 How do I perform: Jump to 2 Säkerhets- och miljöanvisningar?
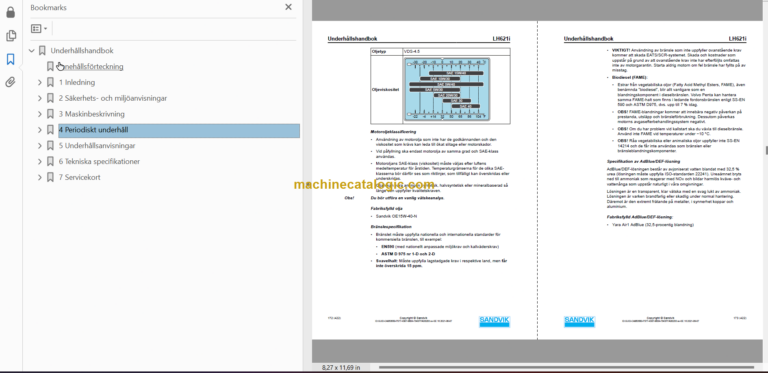(113, 98)
